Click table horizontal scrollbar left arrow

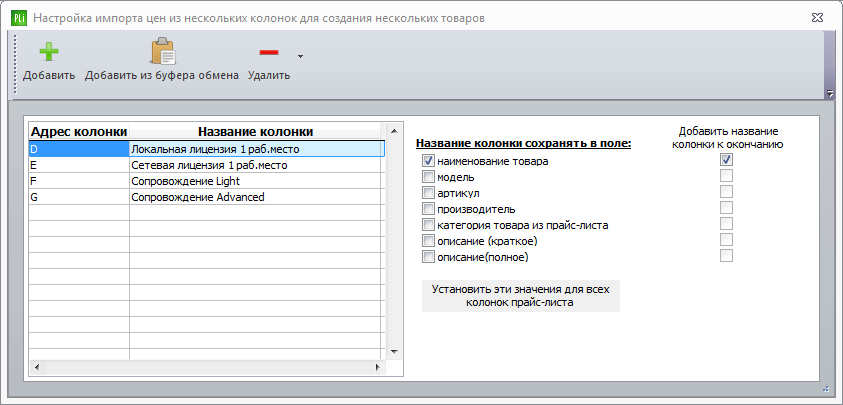tap(37, 367)
